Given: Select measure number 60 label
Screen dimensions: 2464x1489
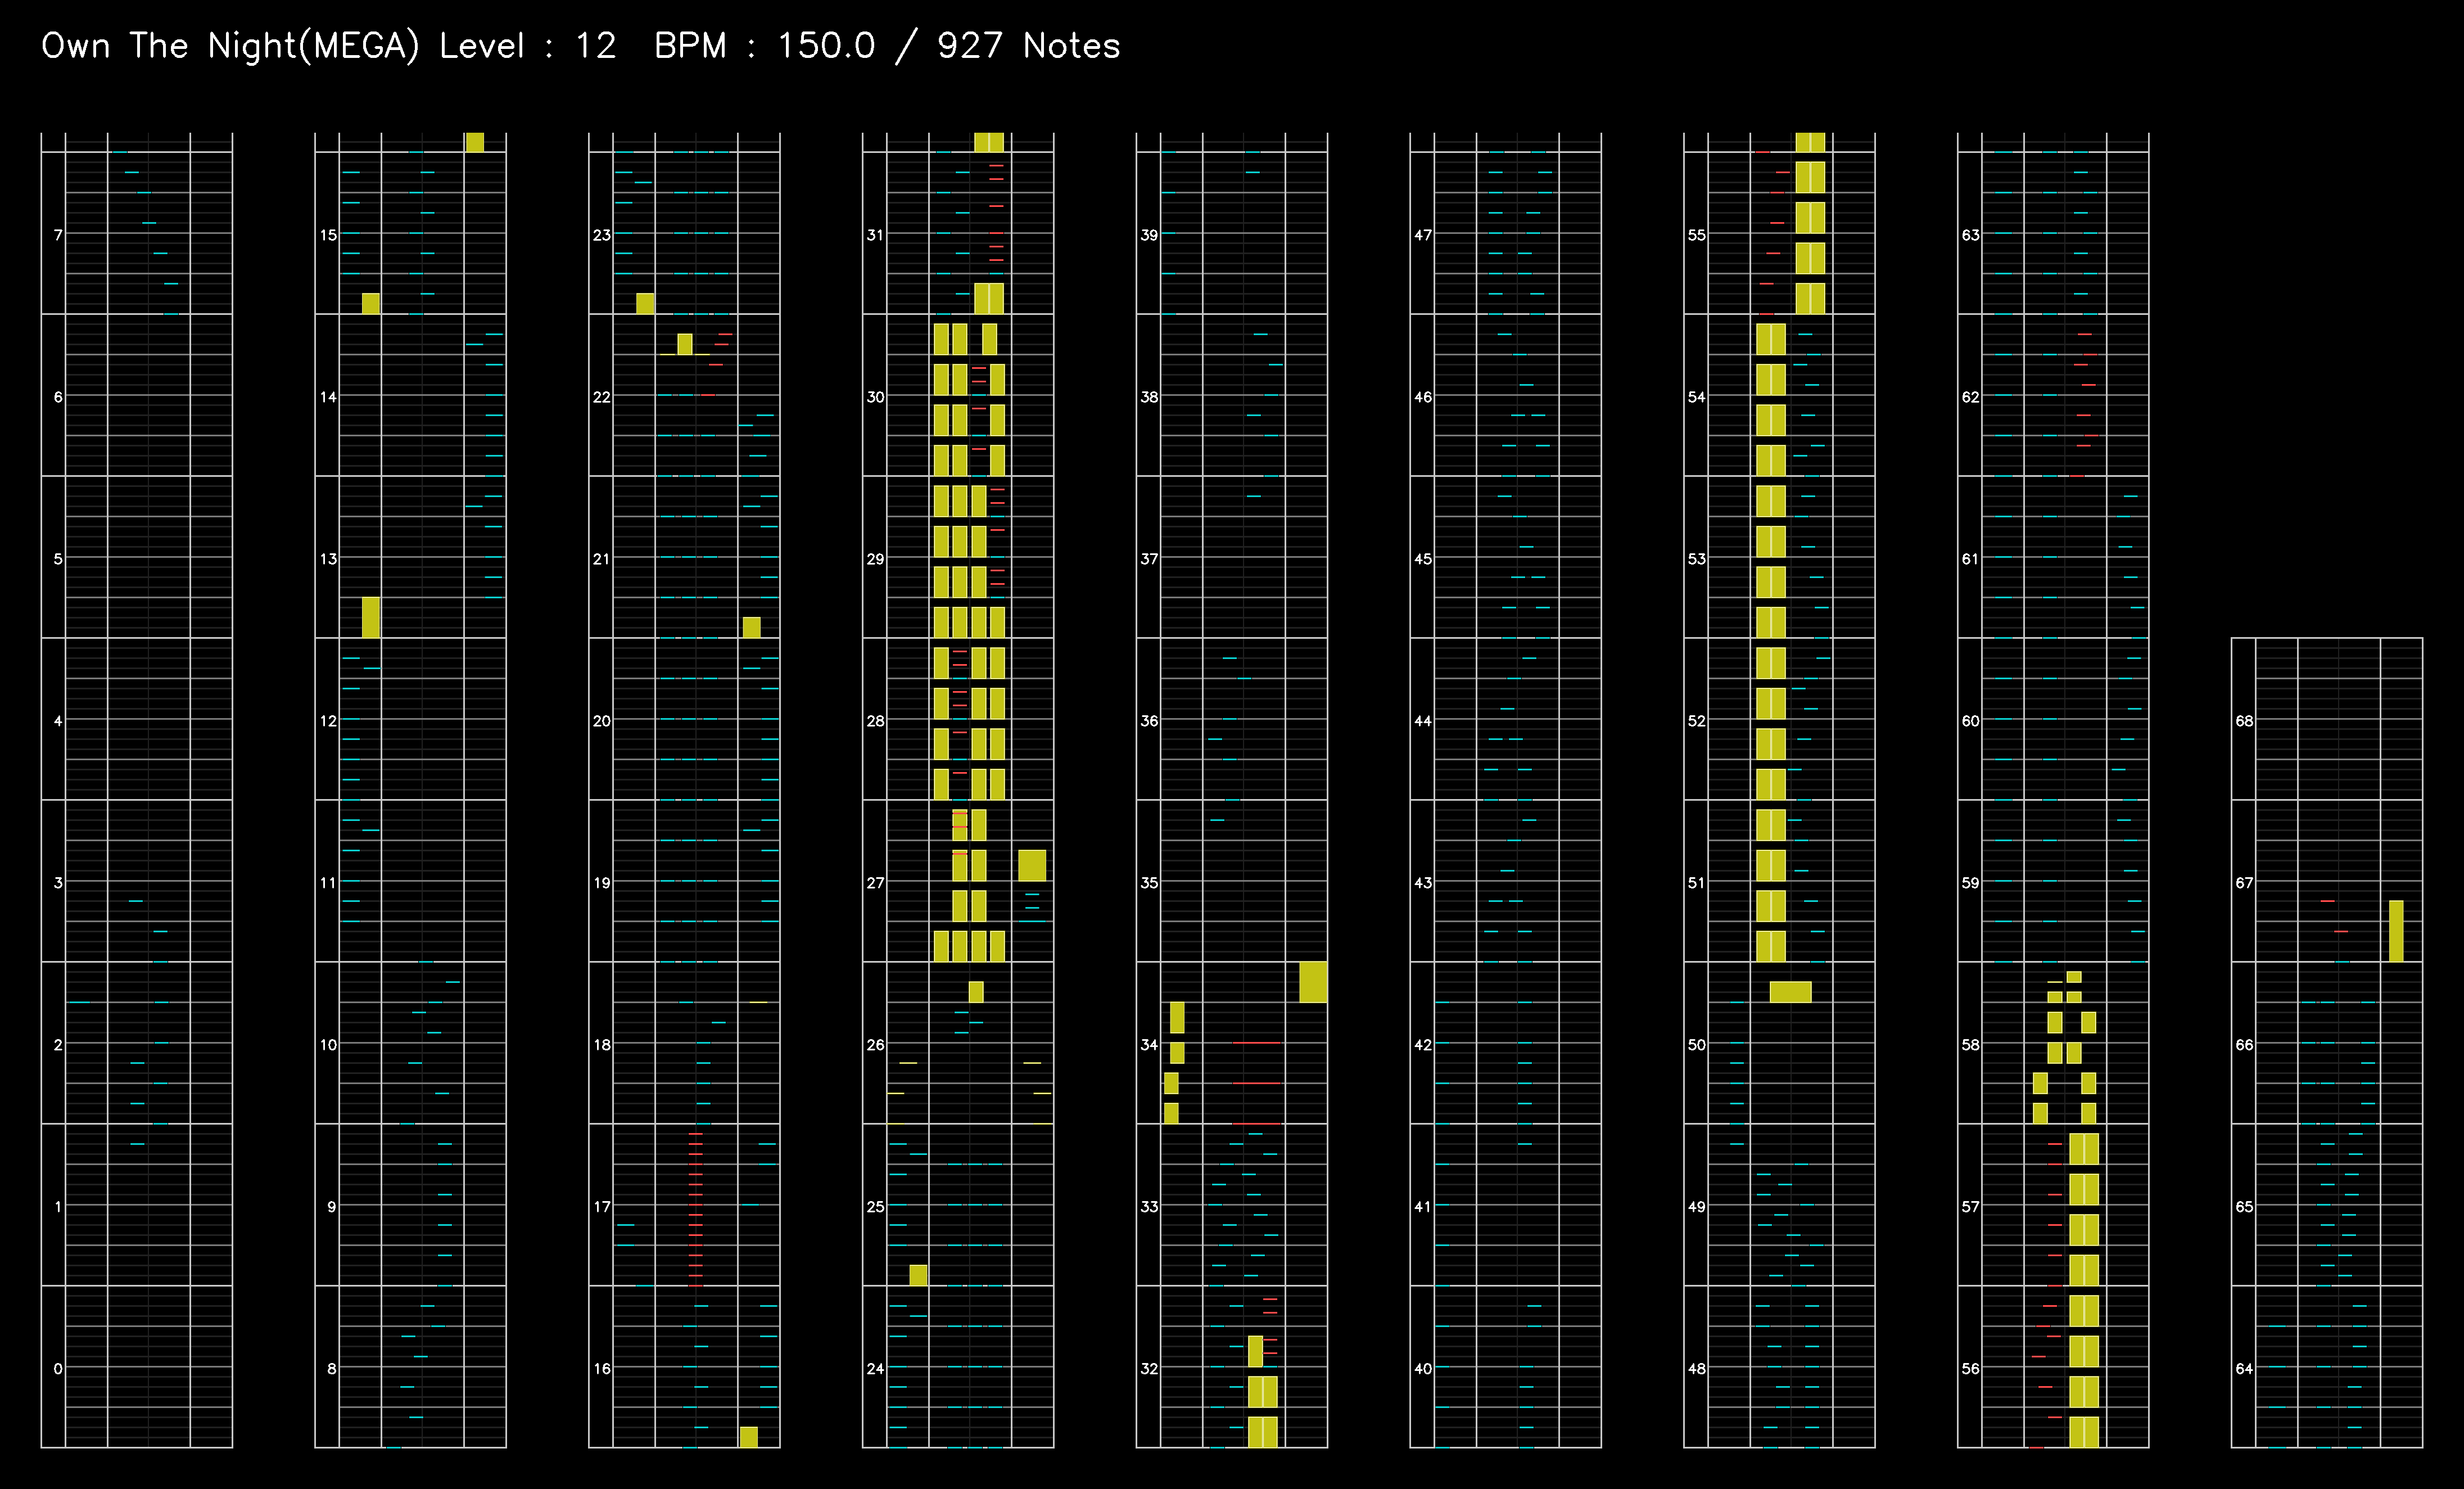Looking at the screenshot, I should point(1971,720).
